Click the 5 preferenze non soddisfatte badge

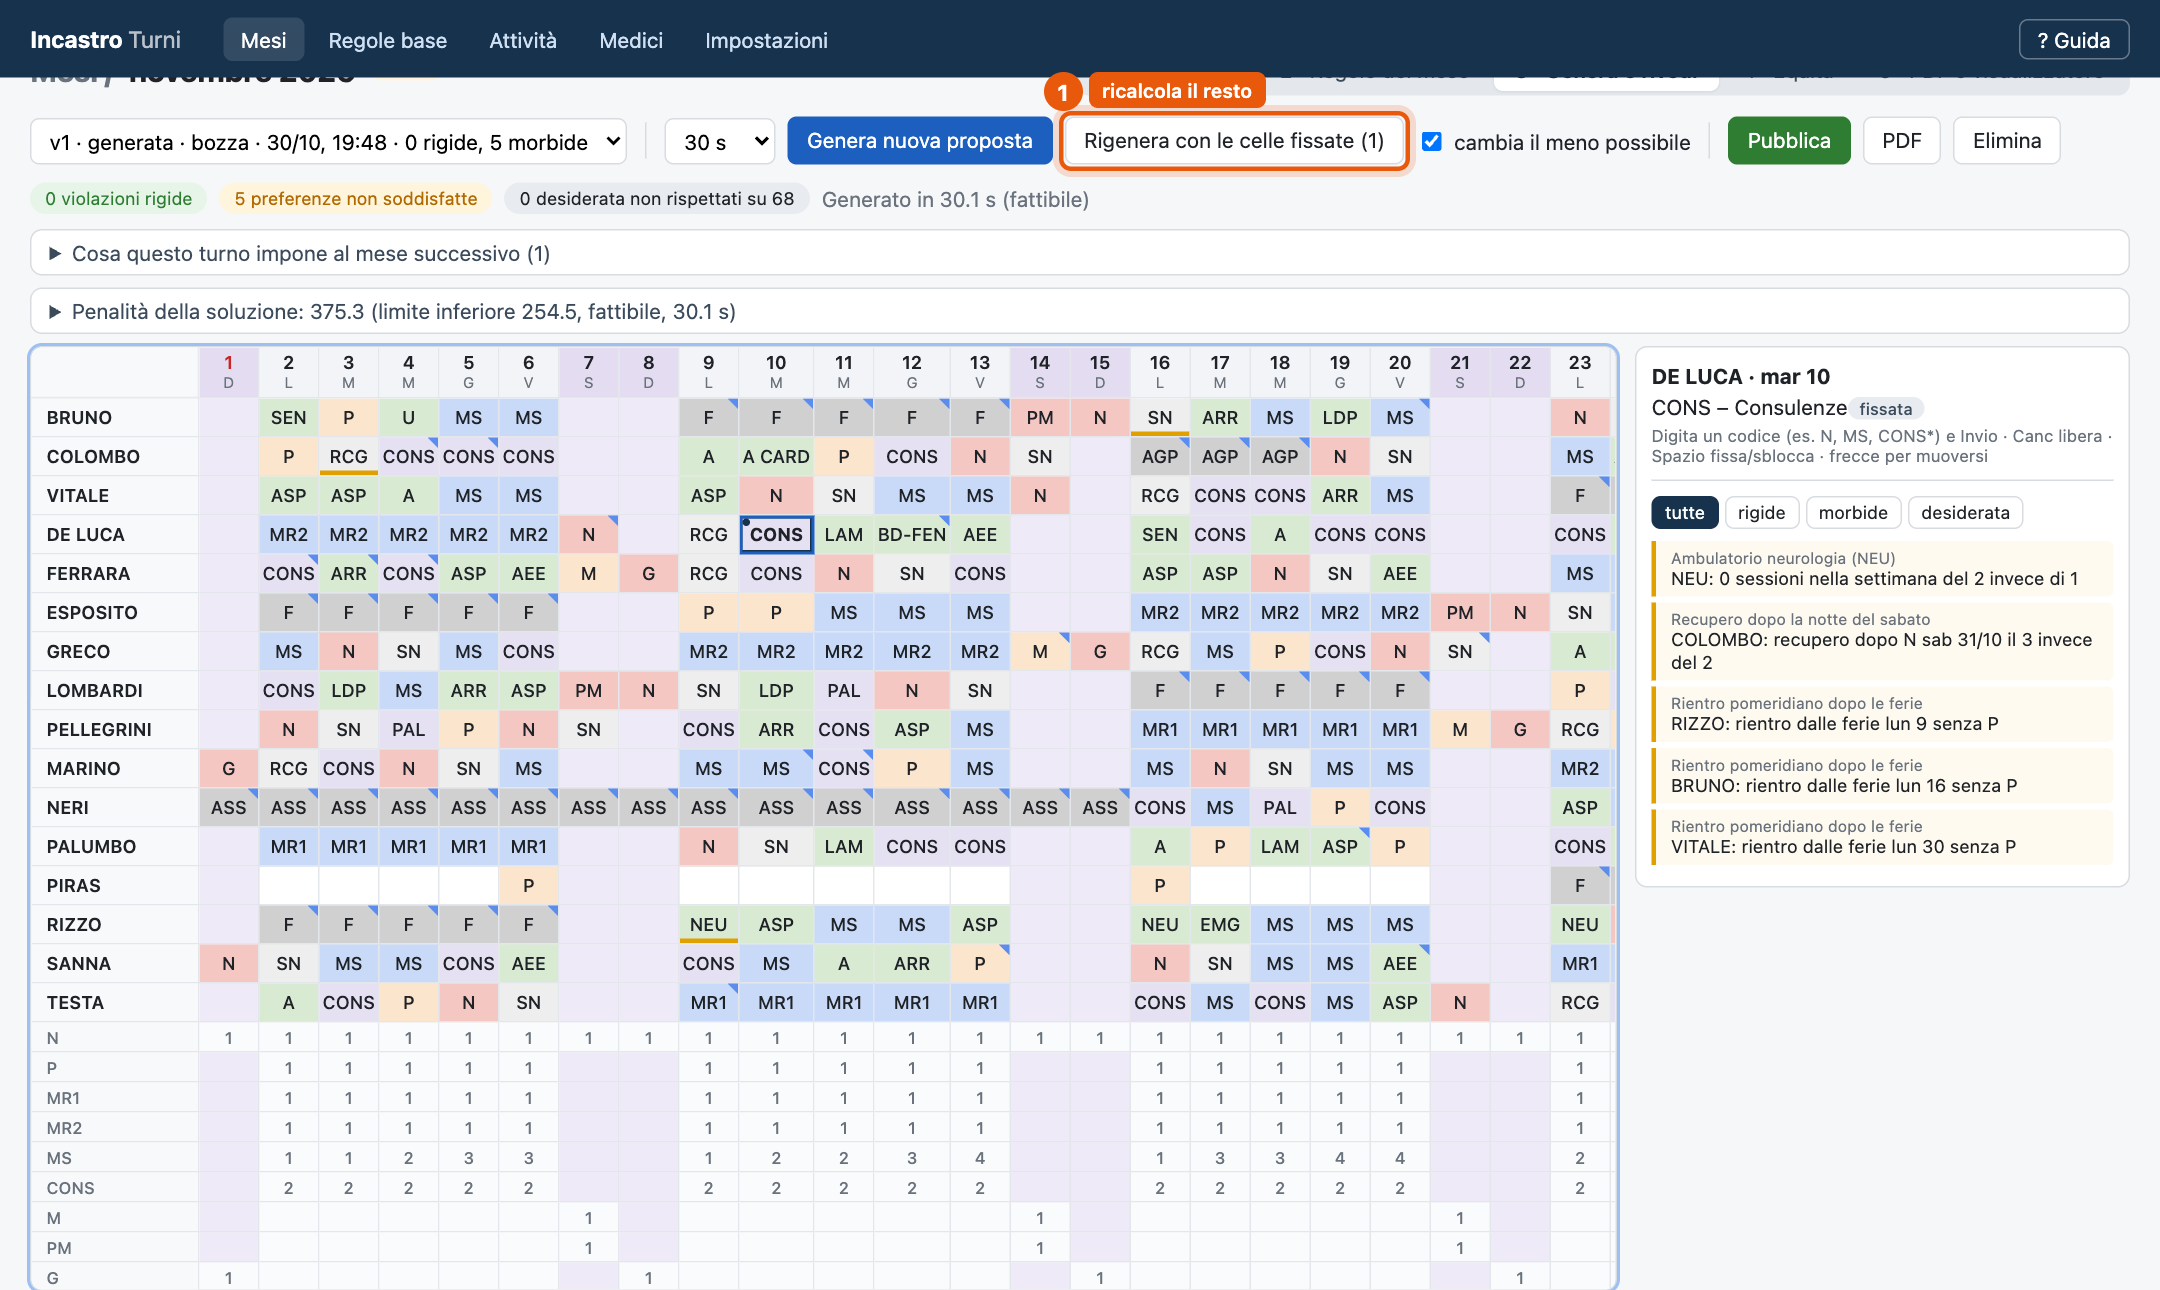tap(356, 199)
